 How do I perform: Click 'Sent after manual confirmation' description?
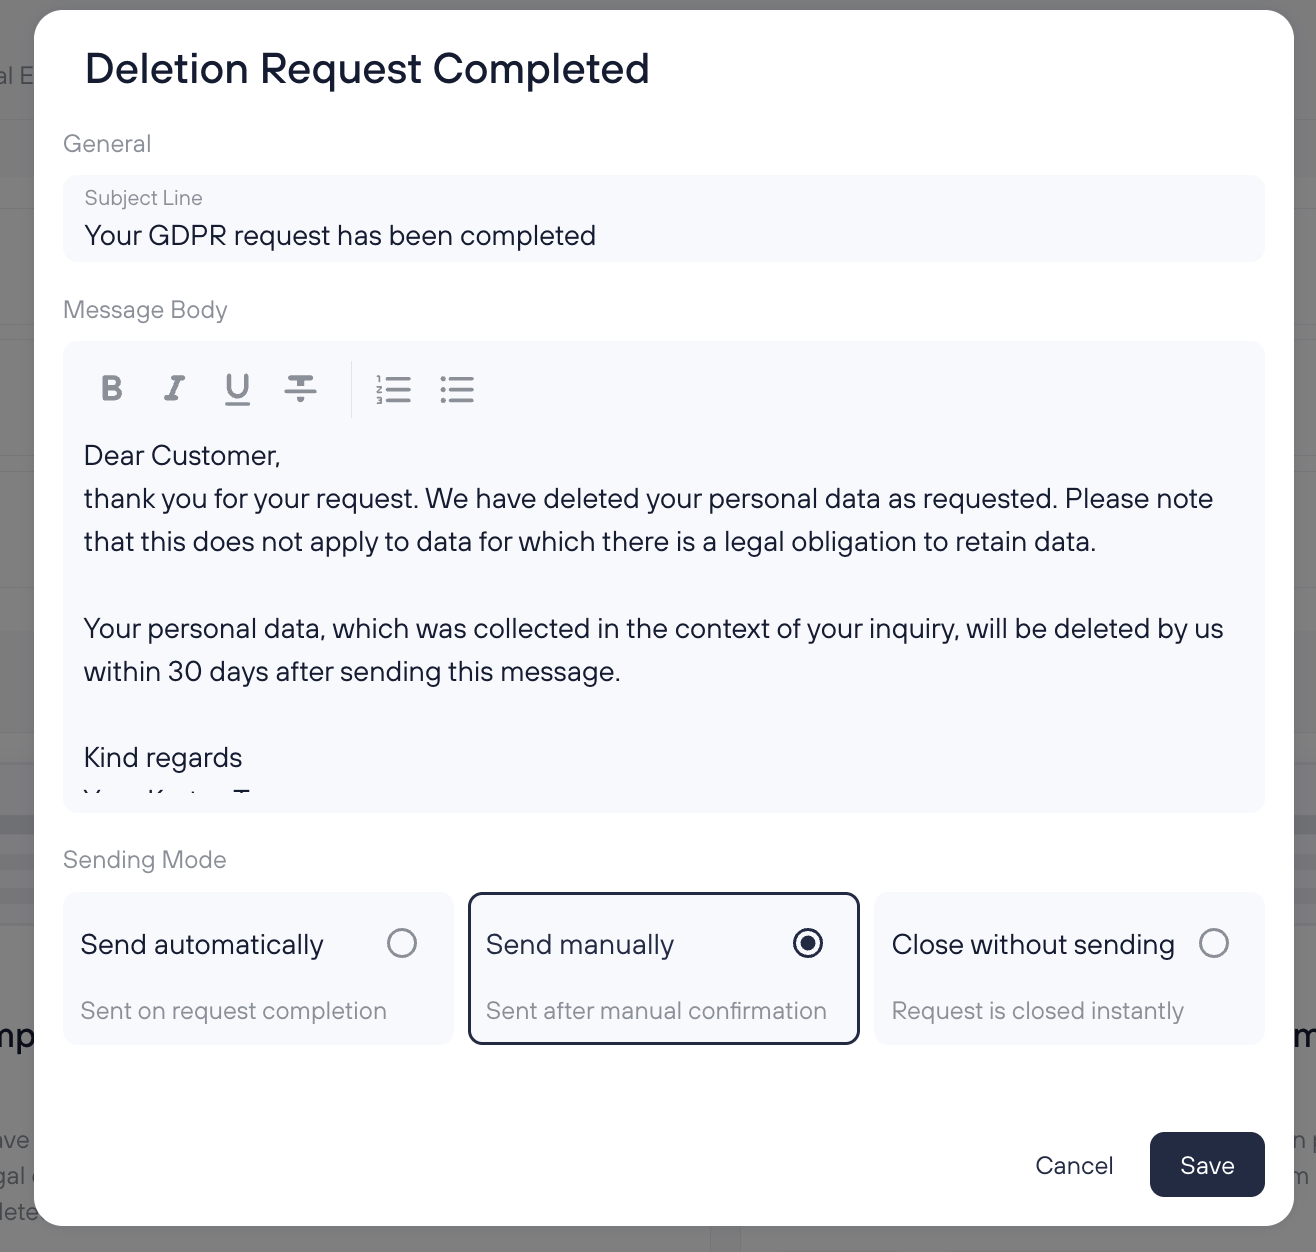(656, 1011)
